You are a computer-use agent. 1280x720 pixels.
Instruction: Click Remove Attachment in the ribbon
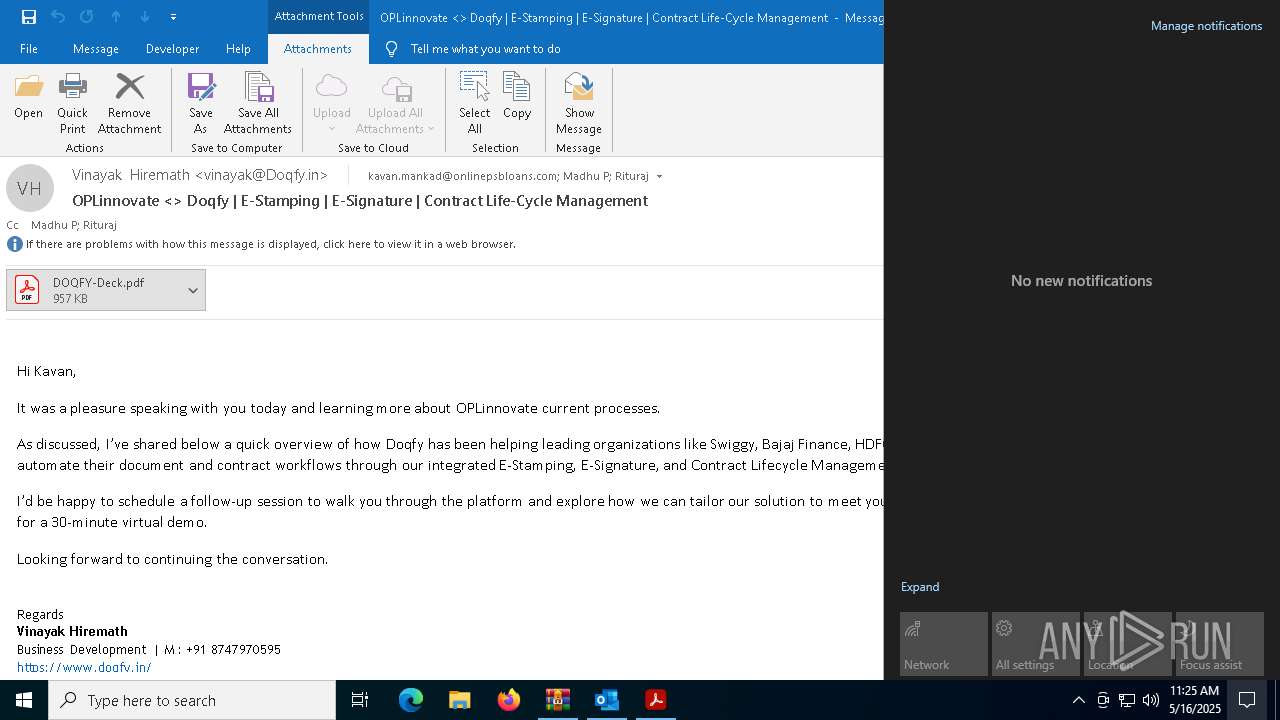coord(130,104)
